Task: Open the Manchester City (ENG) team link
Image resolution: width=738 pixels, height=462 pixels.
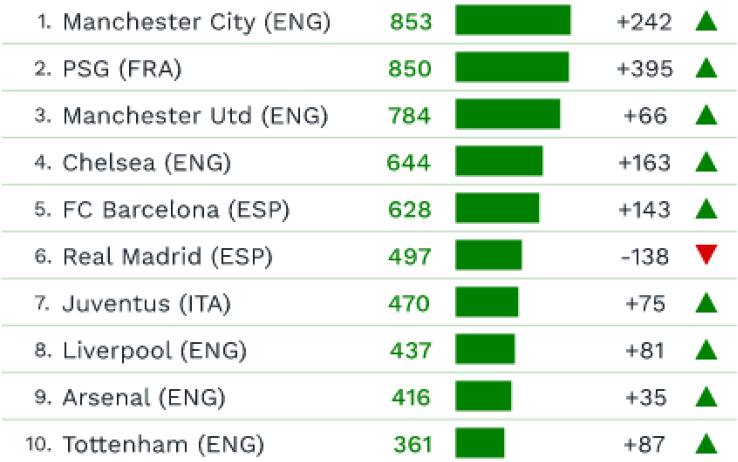Action: click(196, 21)
